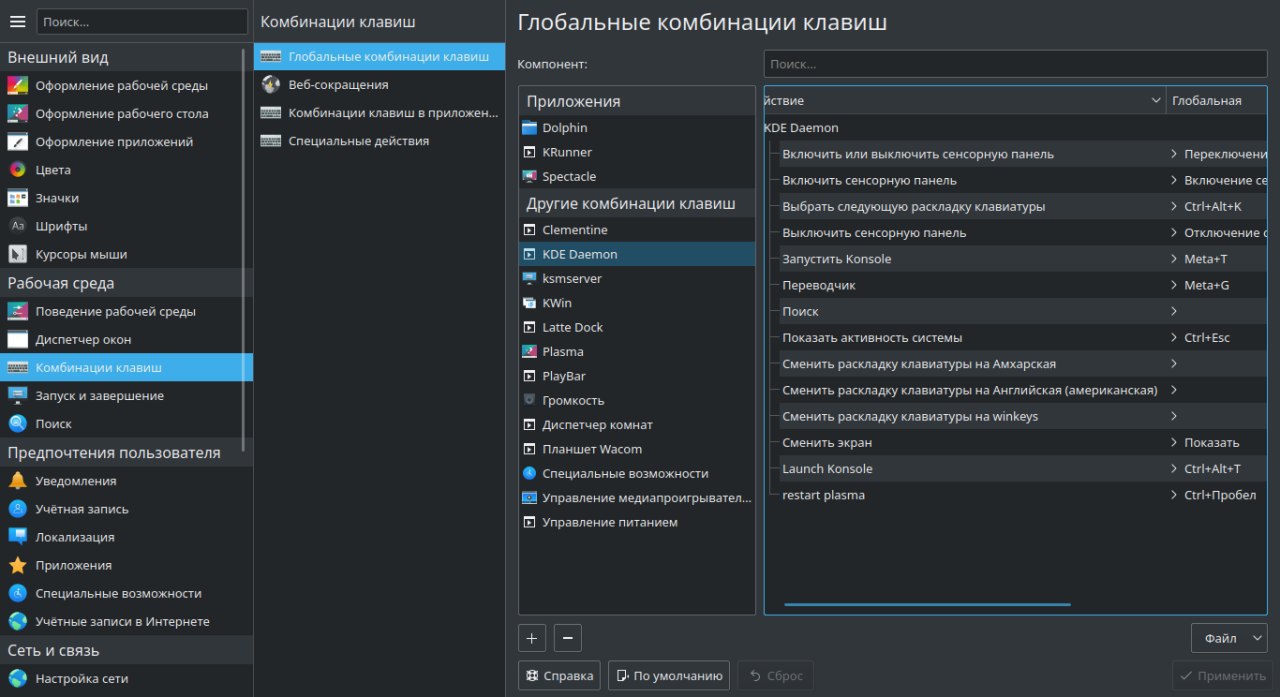The height and width of the screenshot is (697, 1280).
Task: Select the PlayBar component
Action: click(637, 376)
